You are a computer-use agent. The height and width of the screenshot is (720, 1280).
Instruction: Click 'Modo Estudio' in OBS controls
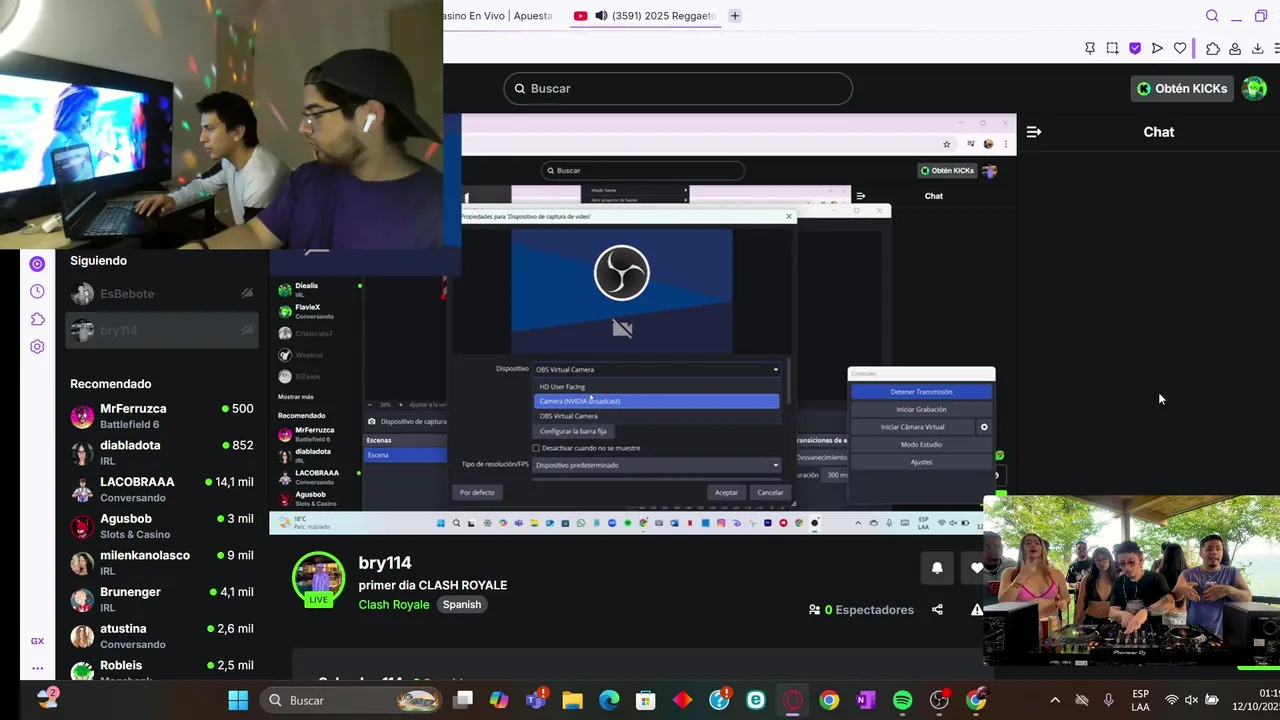921,444
